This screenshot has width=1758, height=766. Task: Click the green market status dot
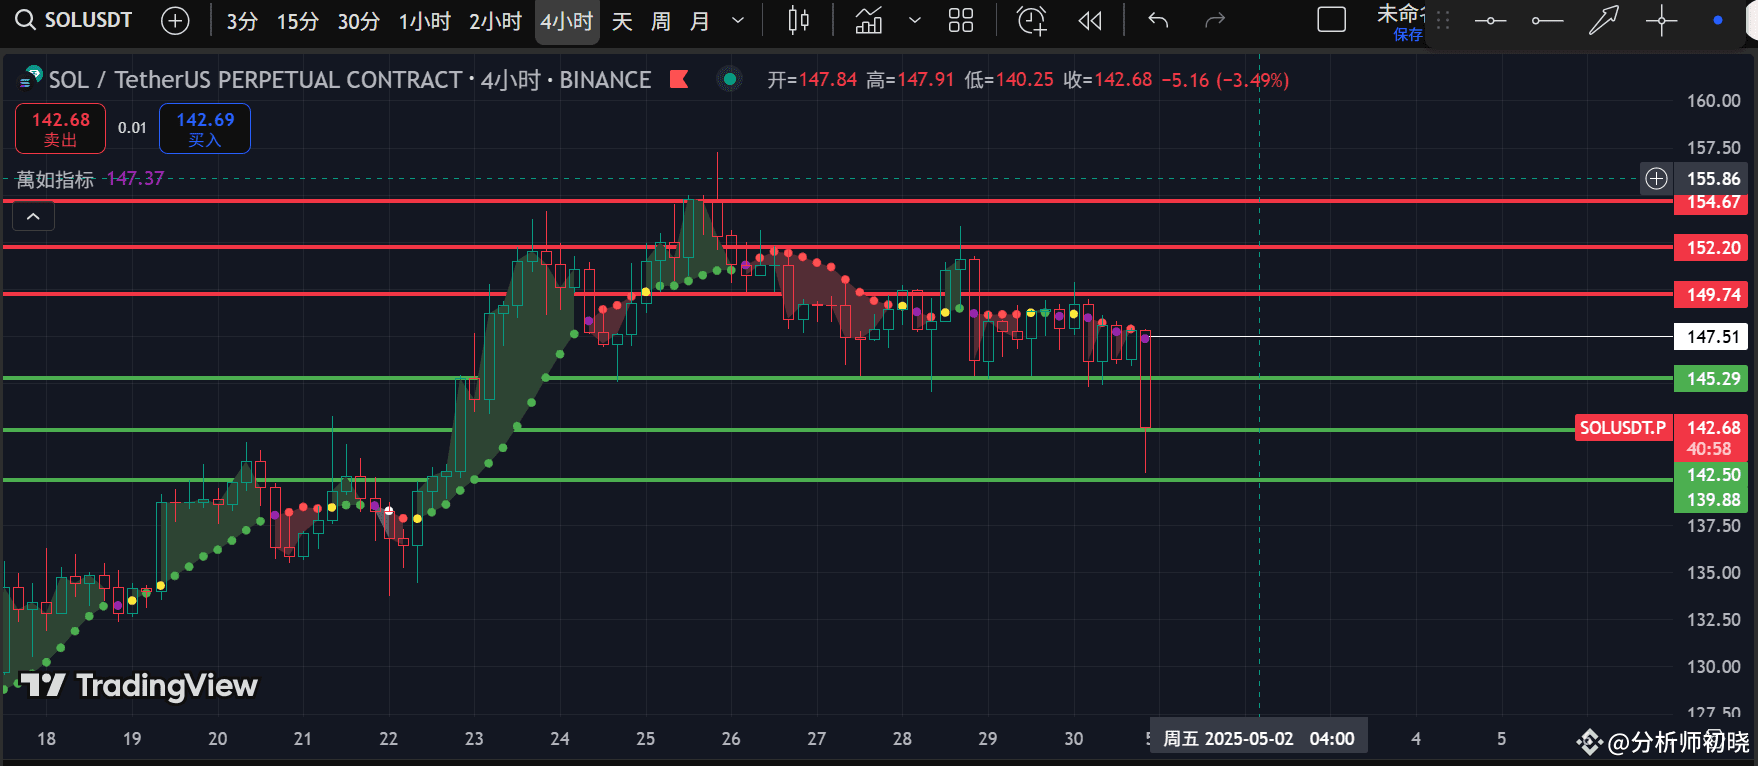tap(730, 79)
